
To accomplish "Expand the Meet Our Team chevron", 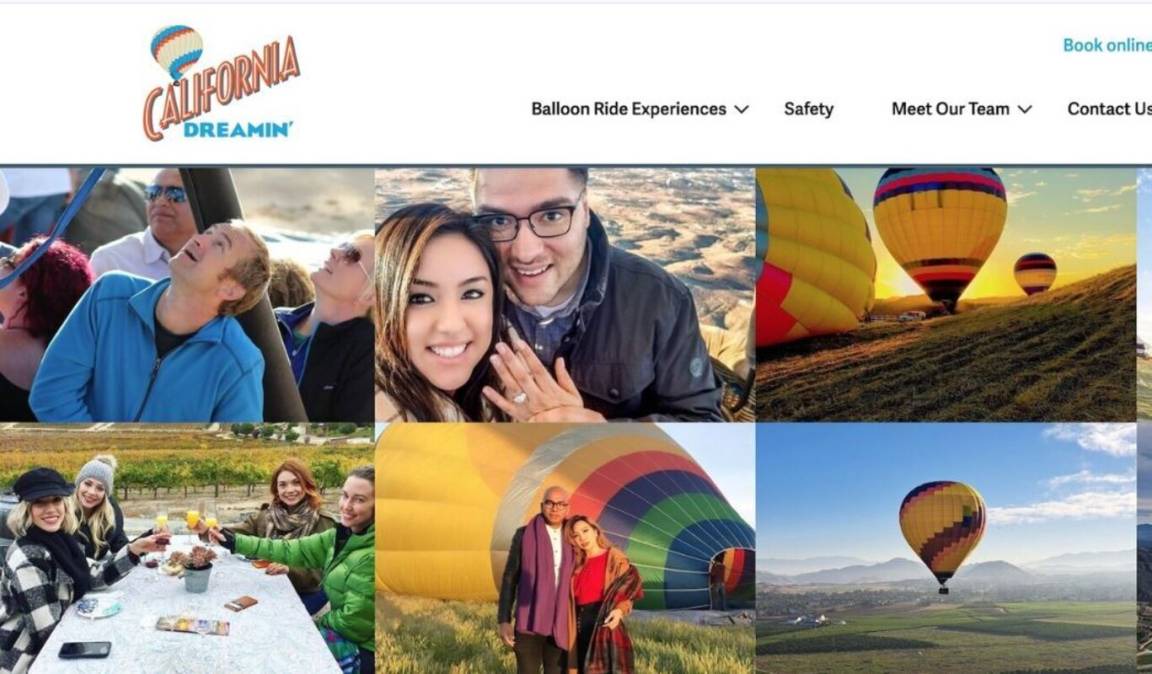I will pos(1025,110).
